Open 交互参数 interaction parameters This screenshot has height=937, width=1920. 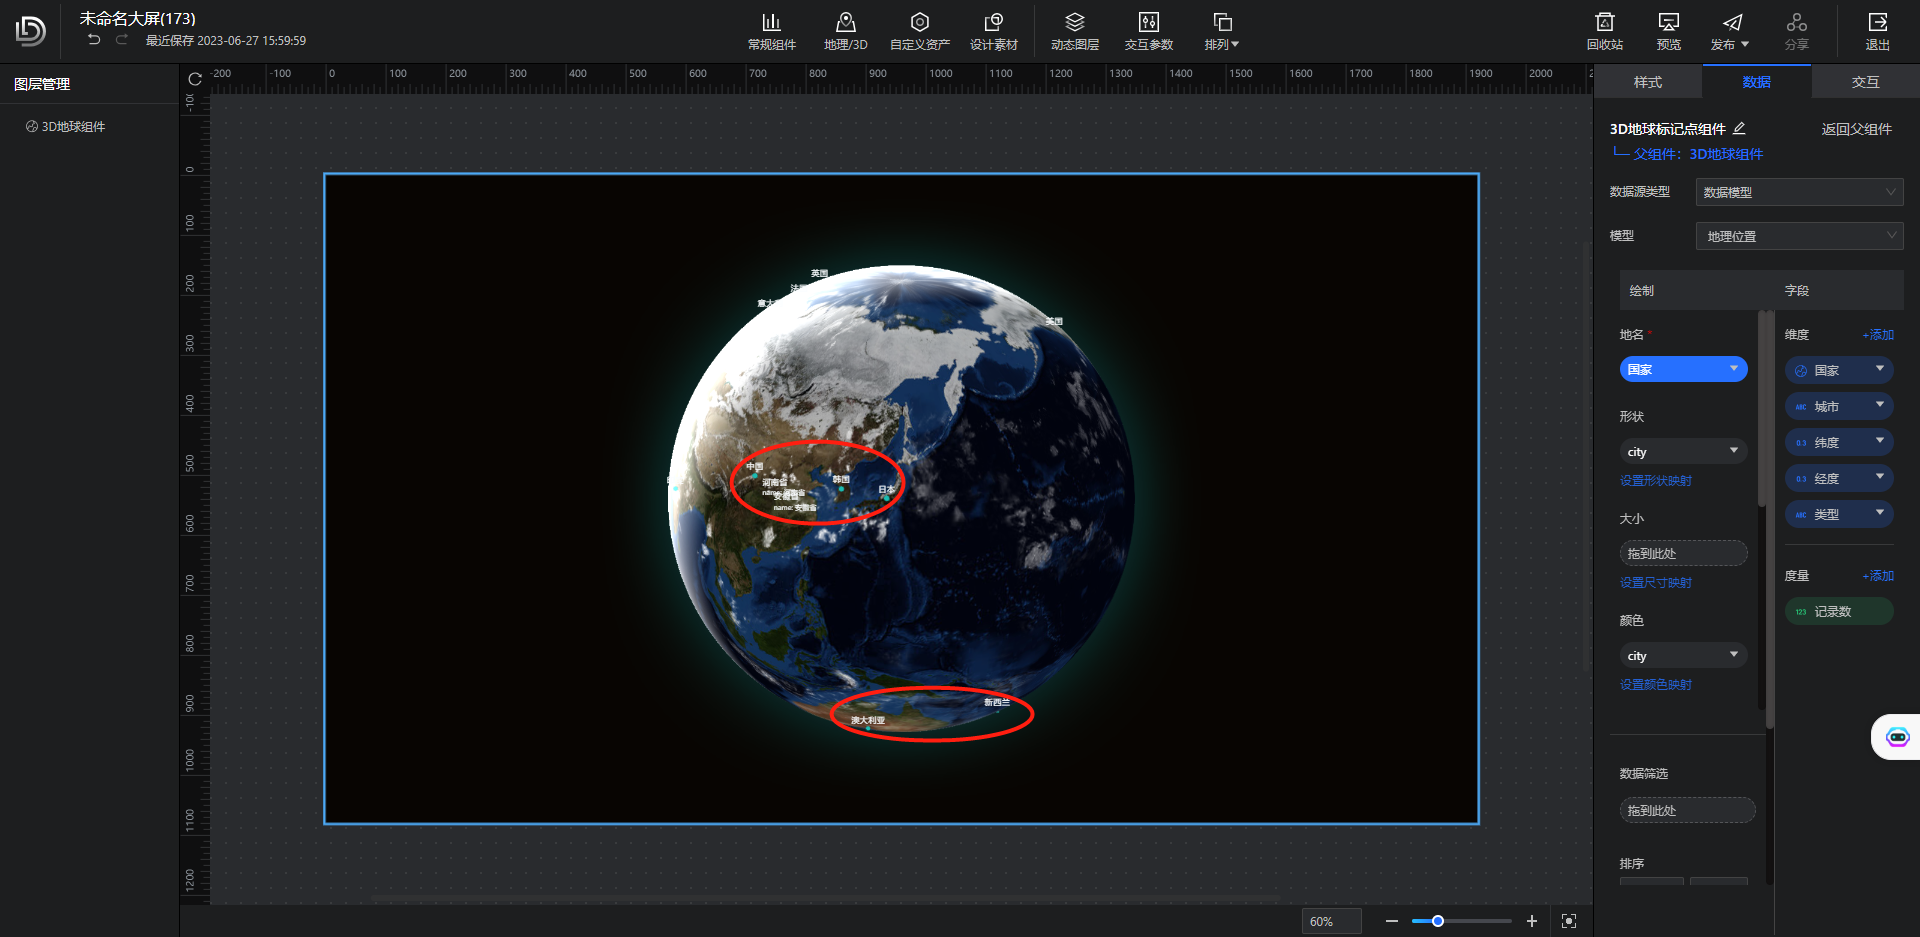(x=1148, y=31)
